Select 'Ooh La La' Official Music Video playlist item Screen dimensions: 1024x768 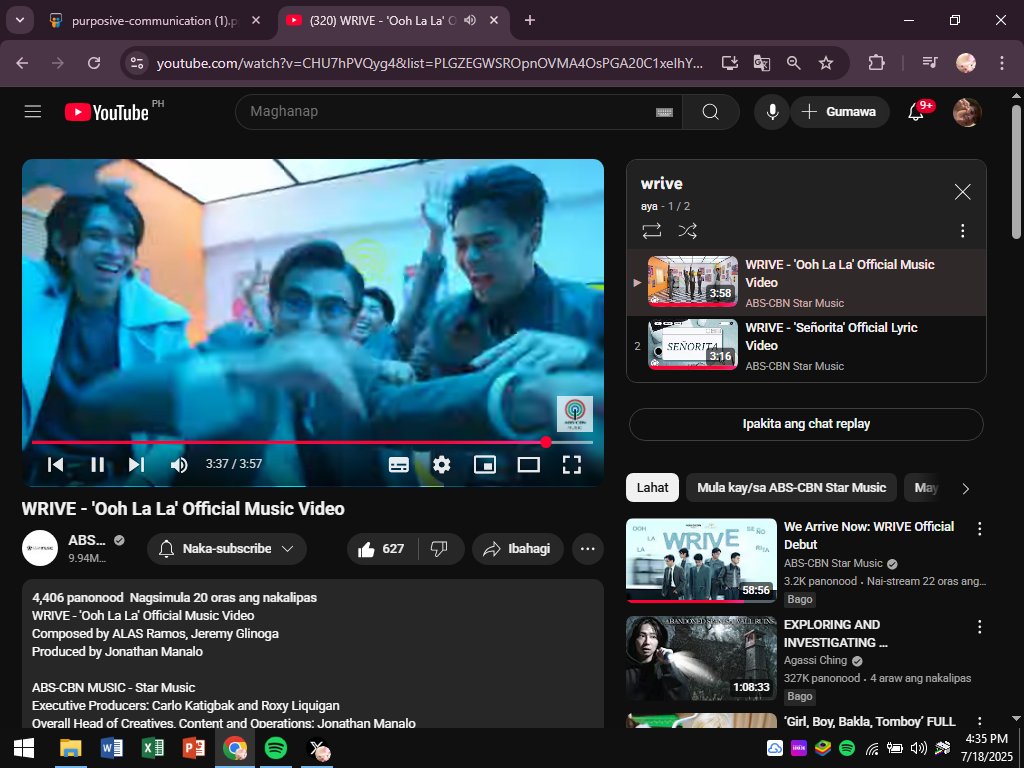click(806, 282)
